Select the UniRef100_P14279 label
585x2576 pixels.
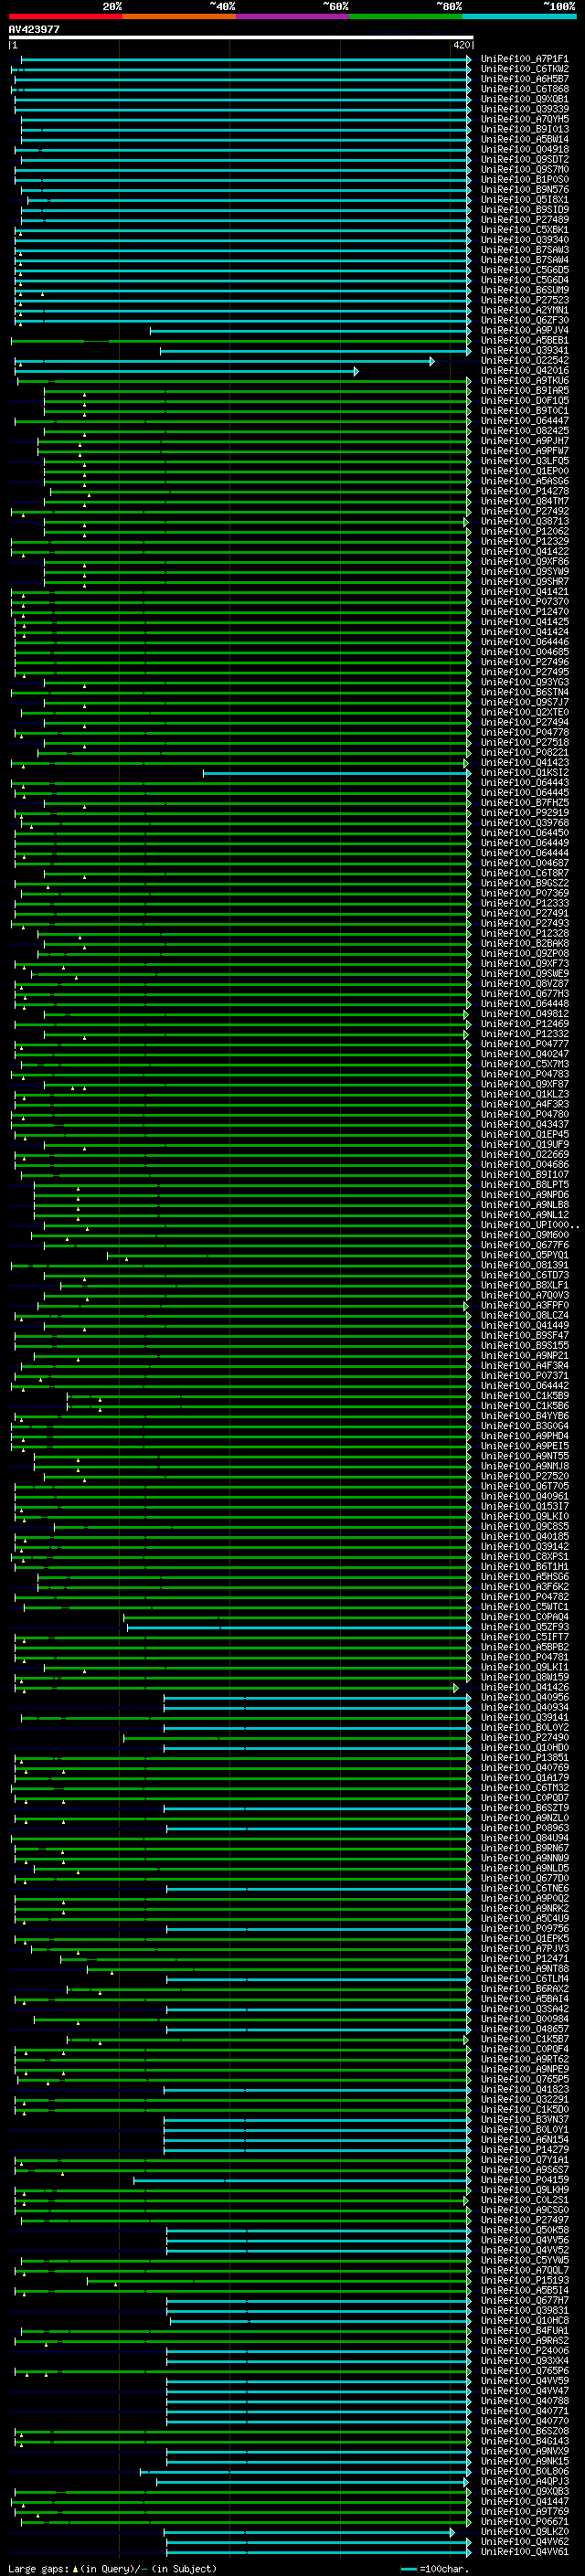524,2149
